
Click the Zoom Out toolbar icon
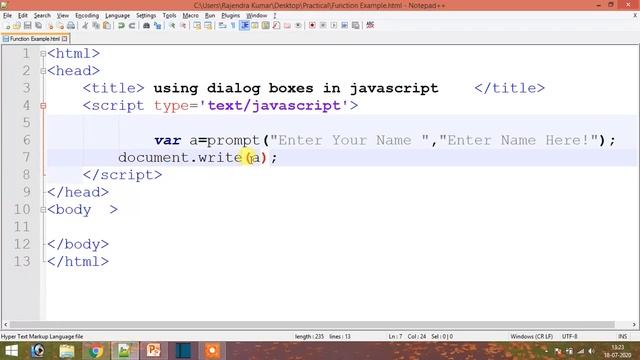[183, 25]
